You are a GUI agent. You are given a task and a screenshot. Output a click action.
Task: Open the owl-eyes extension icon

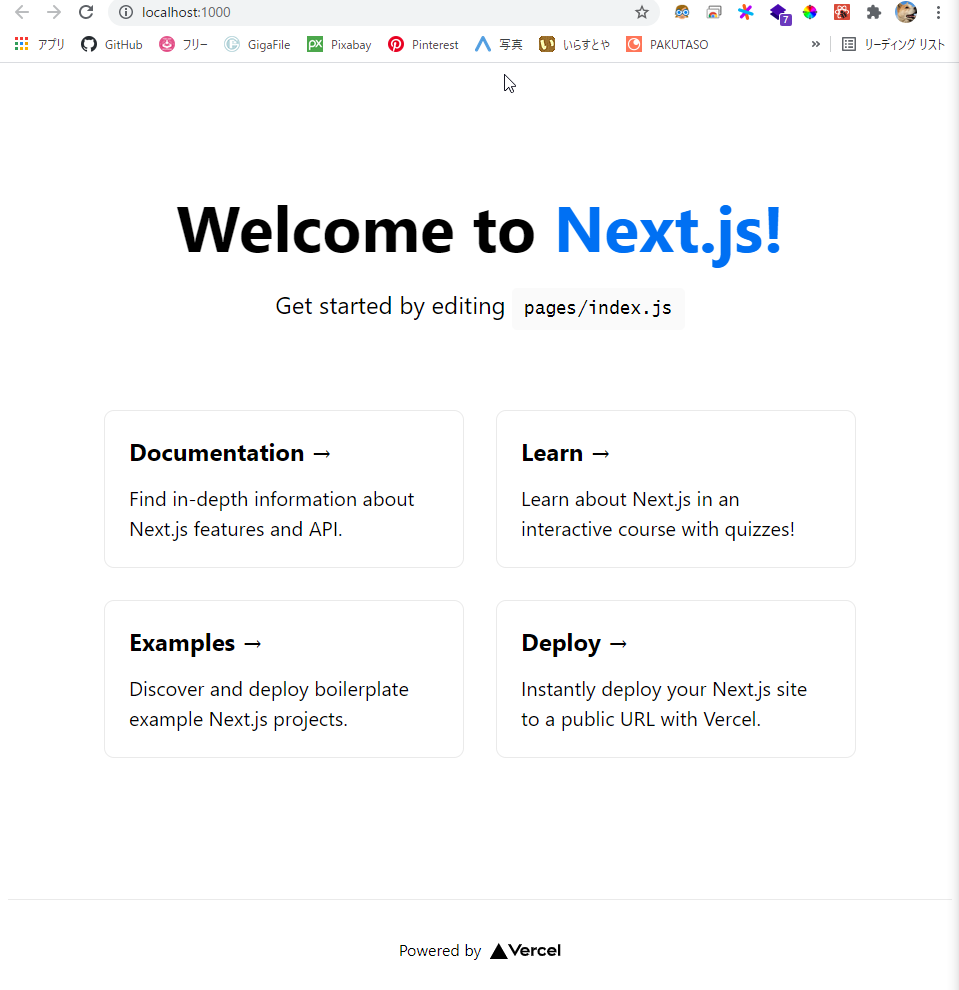pyautogui.click(x=682, y=12)
